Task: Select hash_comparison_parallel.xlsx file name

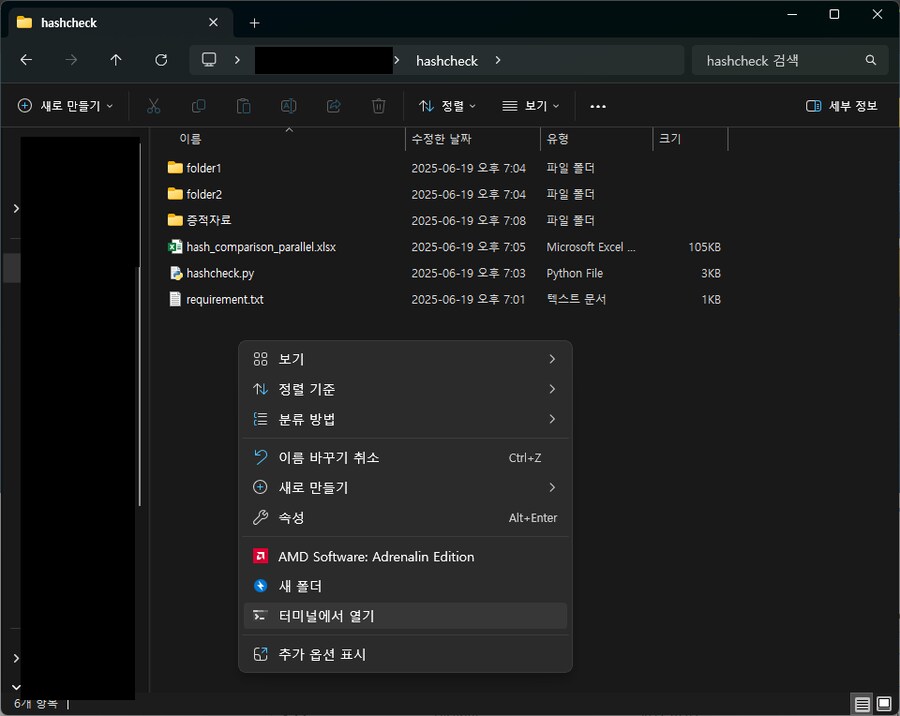Action: pos(261,247)
